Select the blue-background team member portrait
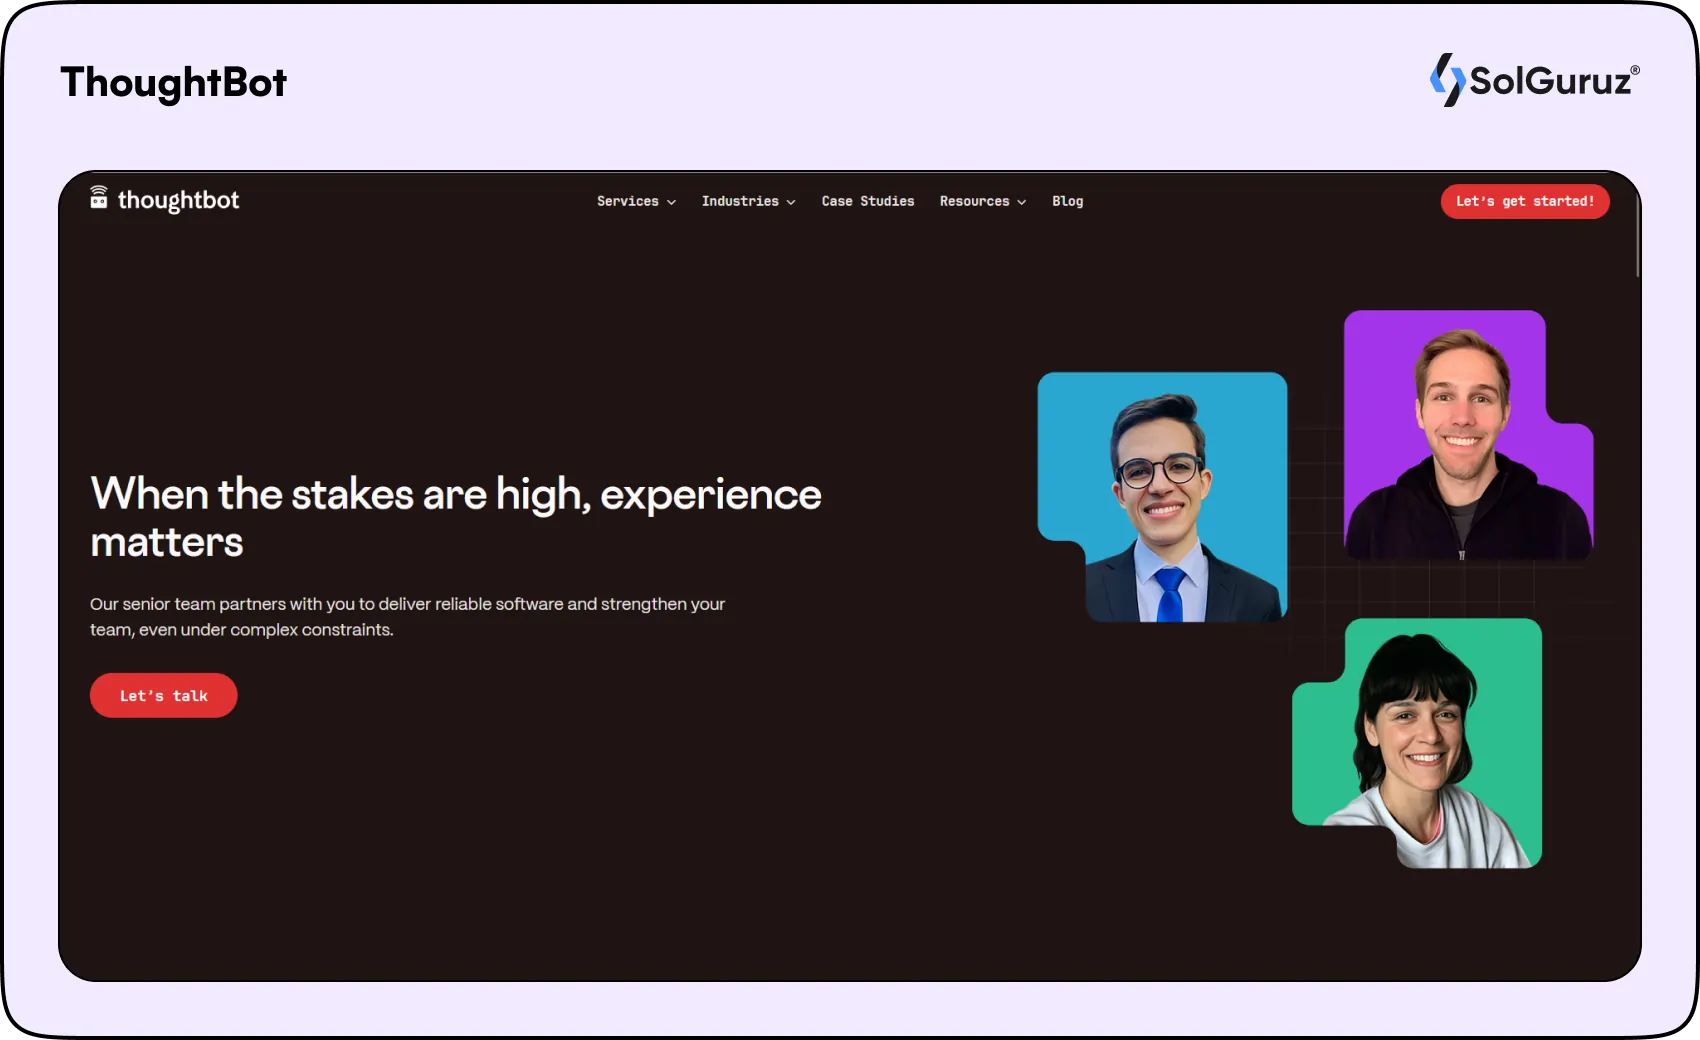This screenshot has height=1040, width=1700. (1162, 497)
